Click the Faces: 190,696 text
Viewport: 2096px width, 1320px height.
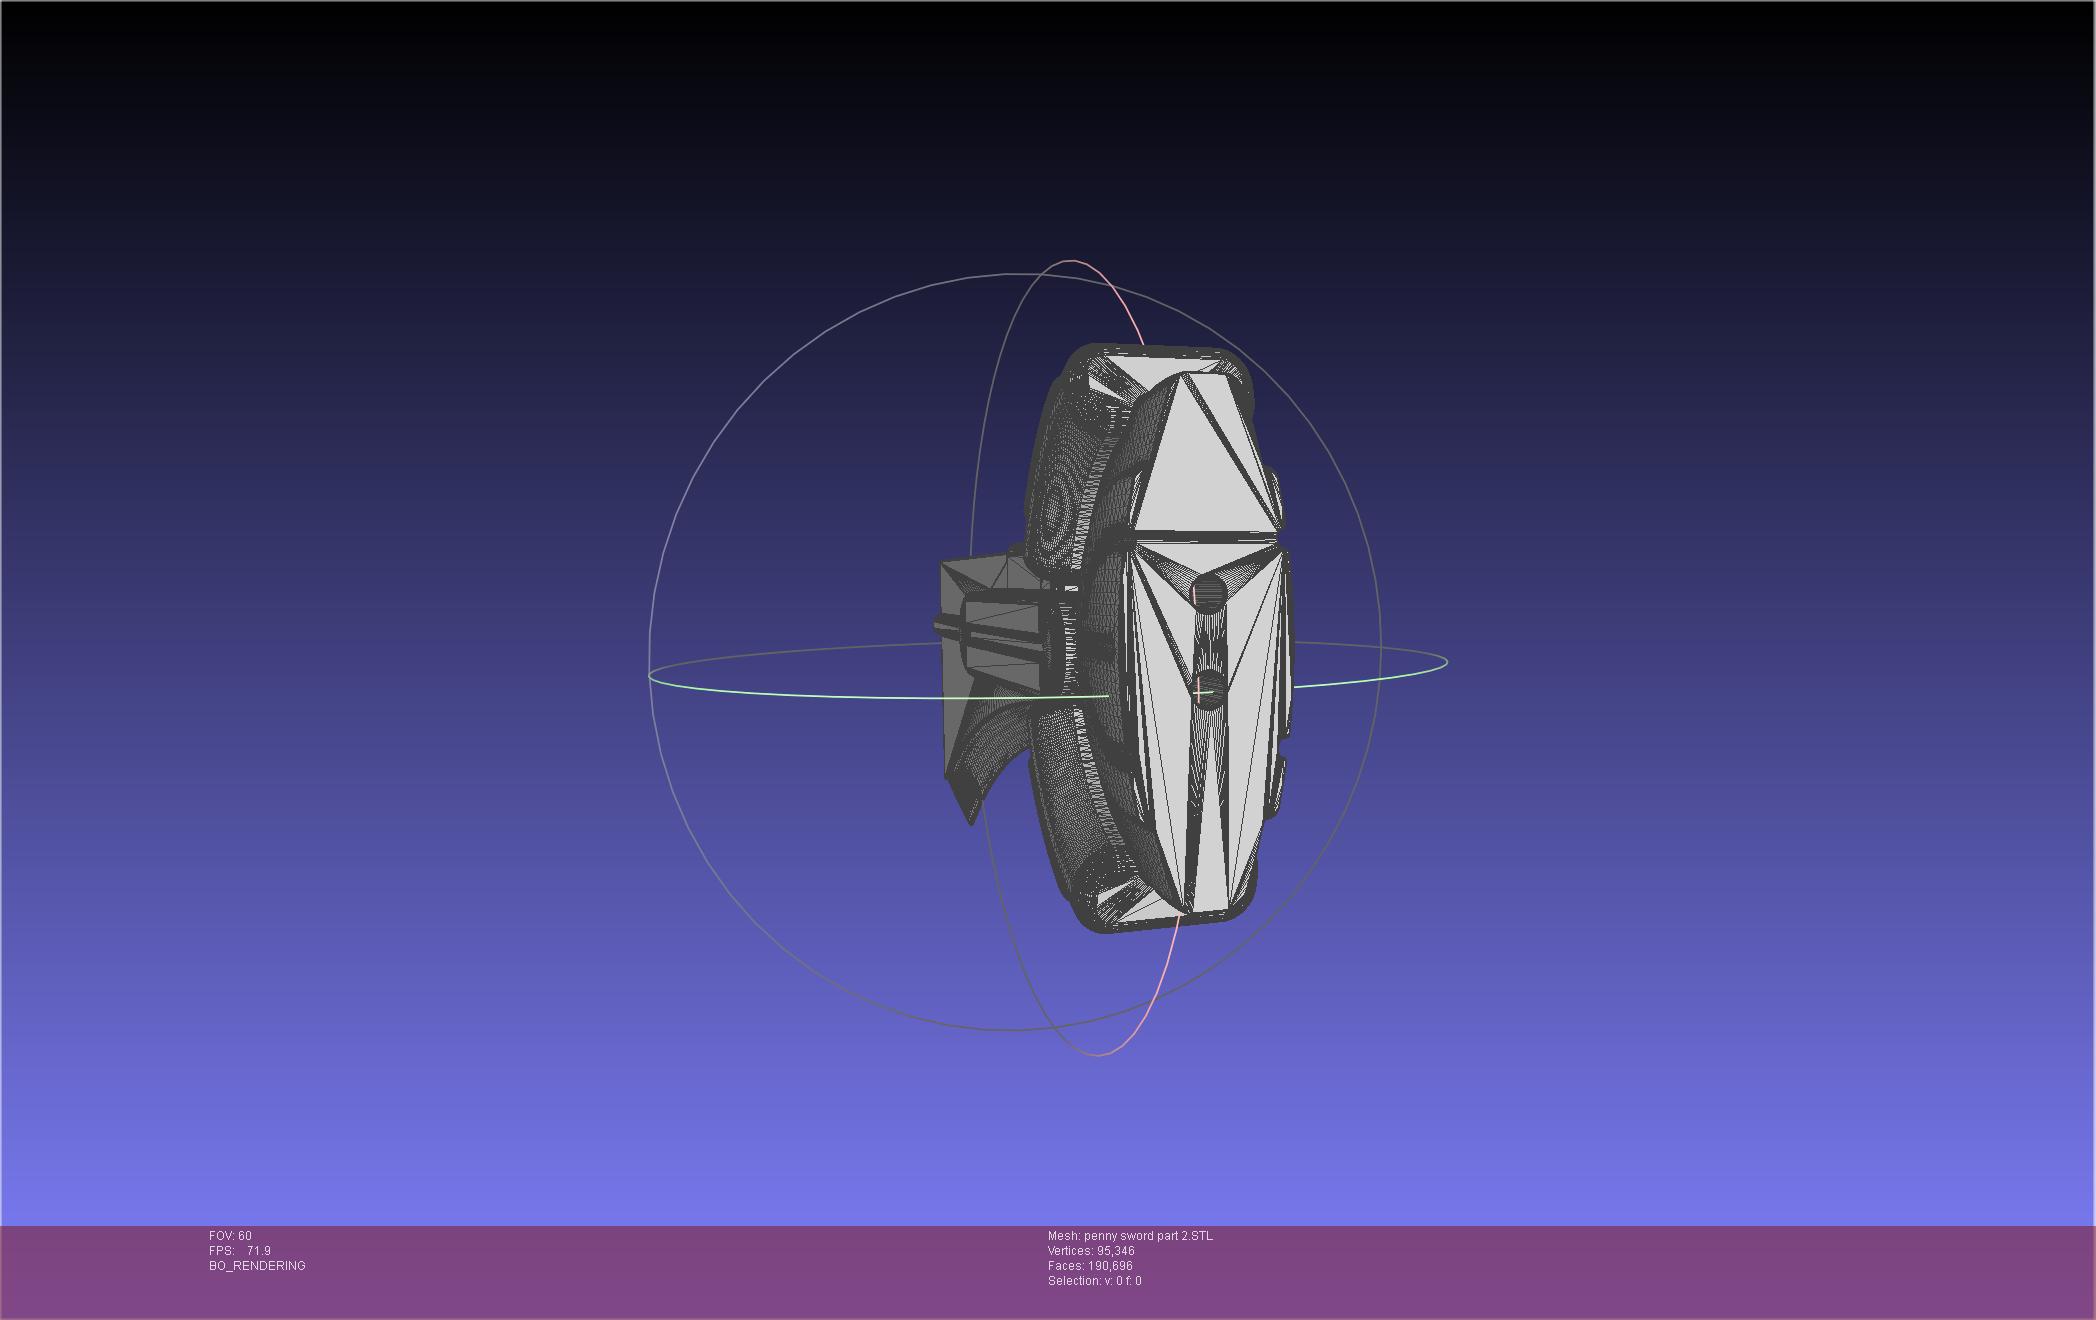tap(1090, 1266)
